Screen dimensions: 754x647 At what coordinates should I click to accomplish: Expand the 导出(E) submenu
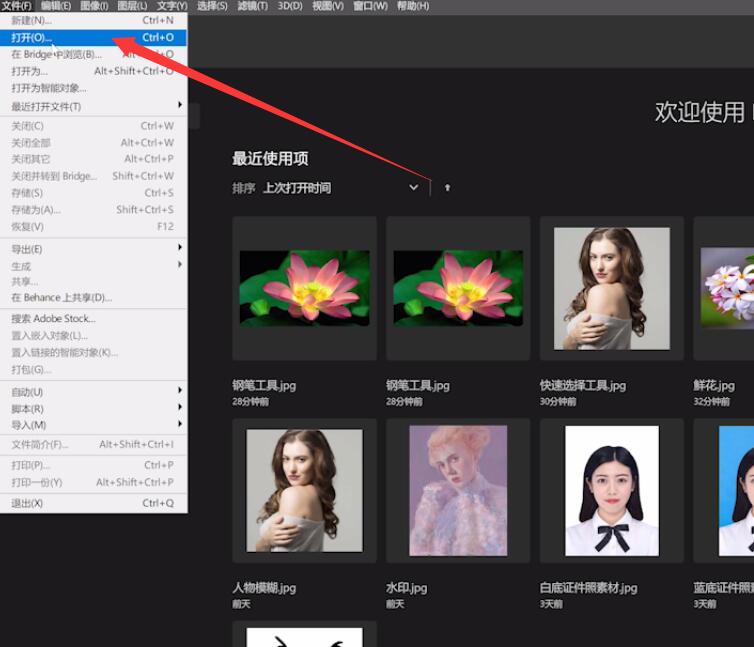93,249
